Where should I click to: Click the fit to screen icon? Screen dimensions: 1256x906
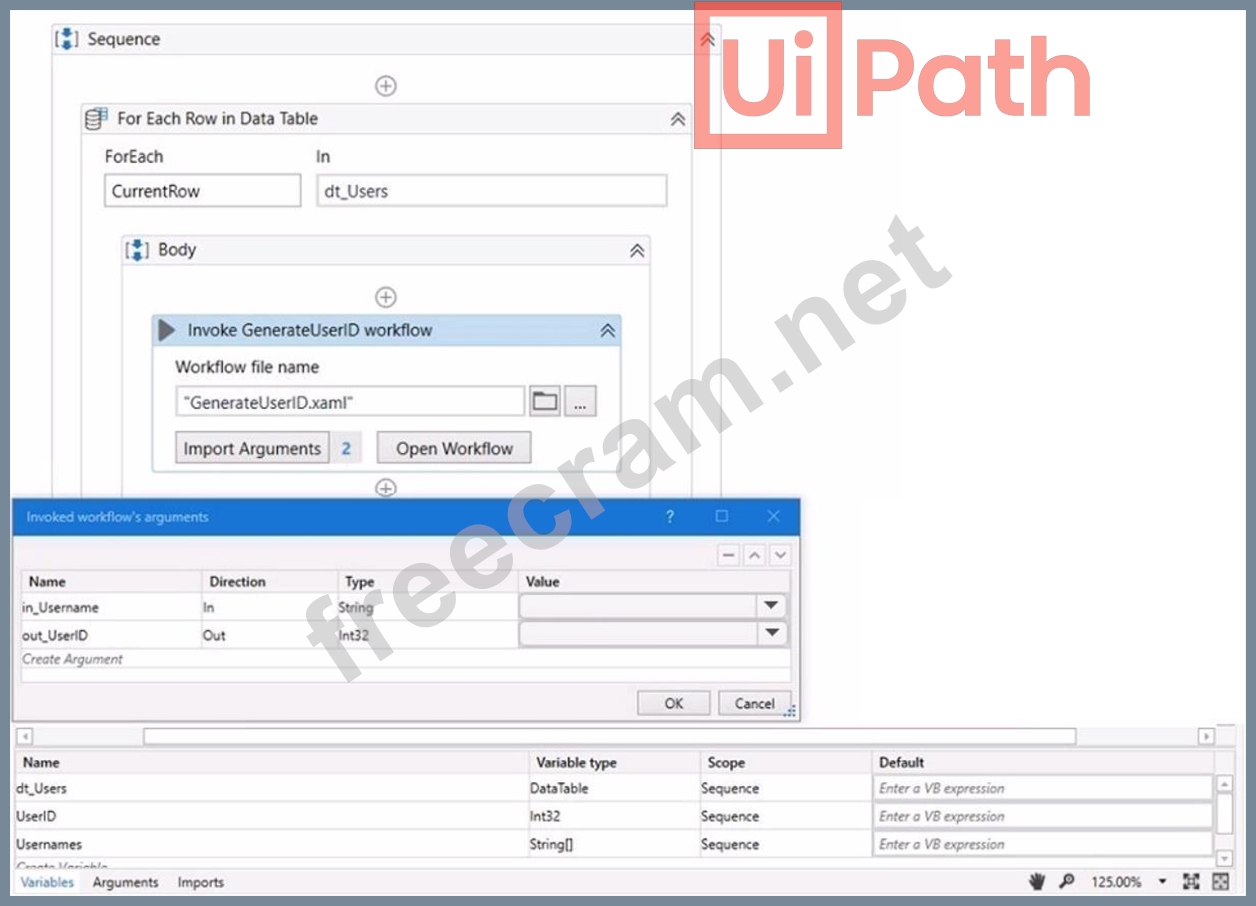[x=1191, y=881]
